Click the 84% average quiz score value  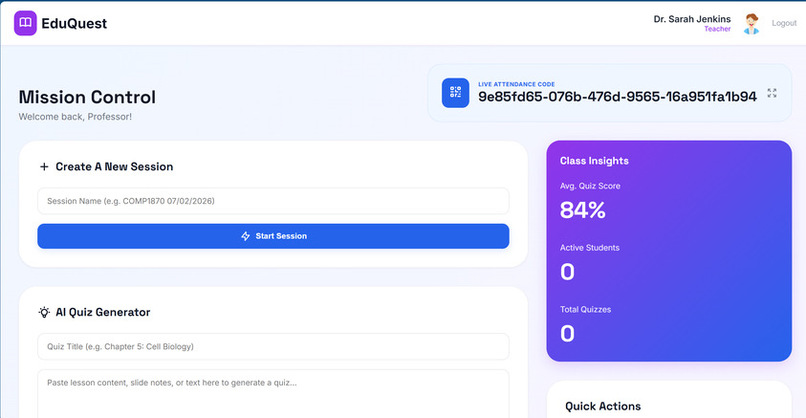pos(582,210)
